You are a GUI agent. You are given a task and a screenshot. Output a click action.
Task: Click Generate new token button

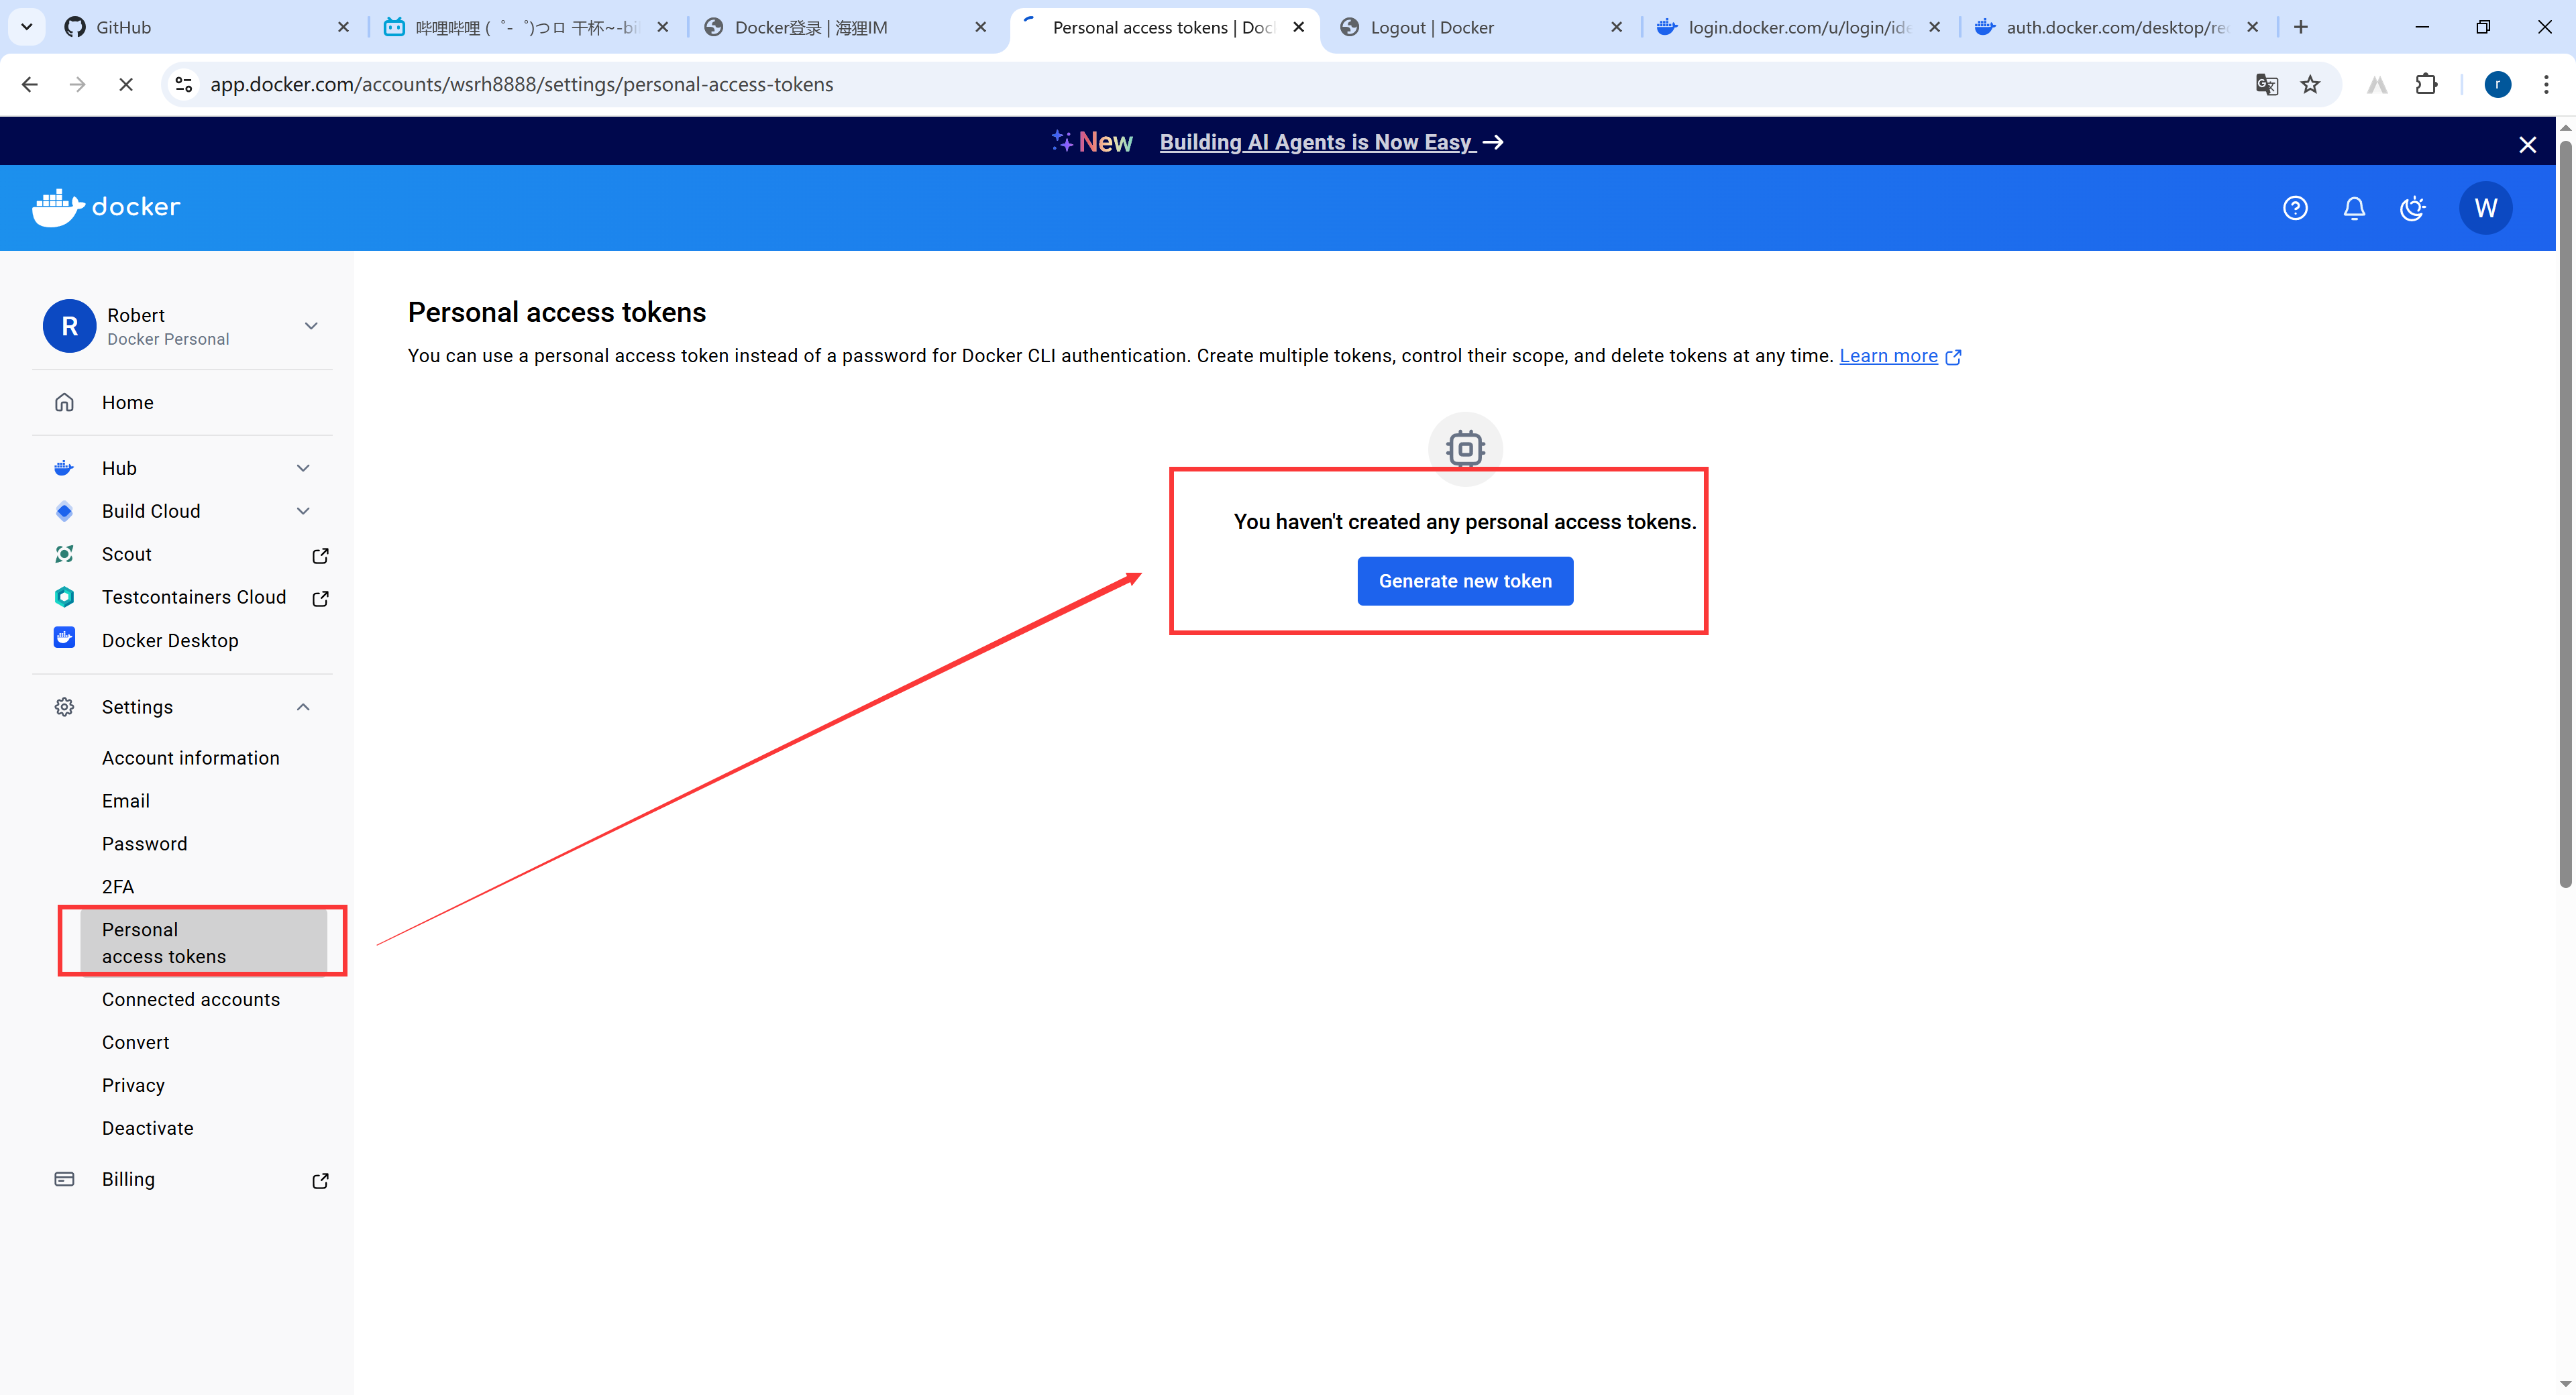1464,581
